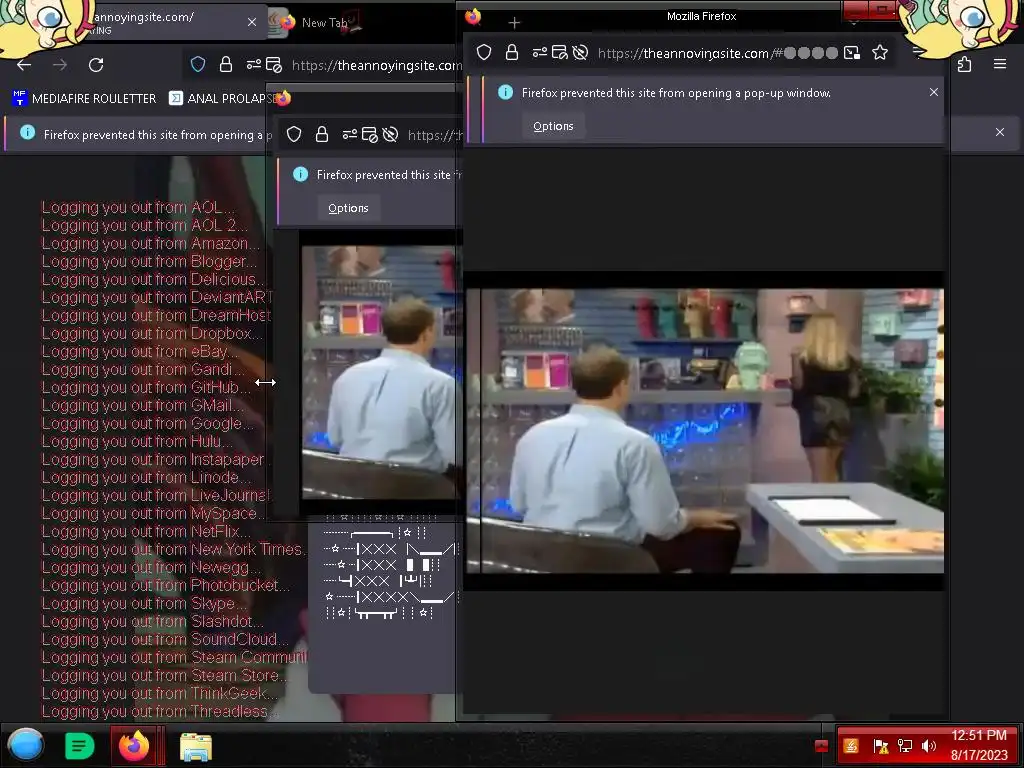Image resolution: width=1024 pixels, height=768 pixels.
Task: Click the video in the middle popup window
Action: click(382, 372)
